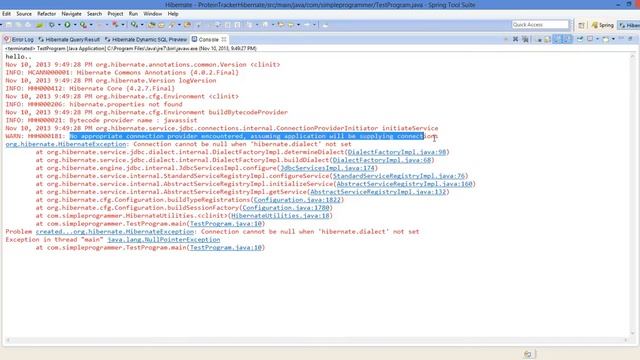Screen dimensions: 640x360
Task: Clear the Console output icon
Action: (x=540, y=40)
